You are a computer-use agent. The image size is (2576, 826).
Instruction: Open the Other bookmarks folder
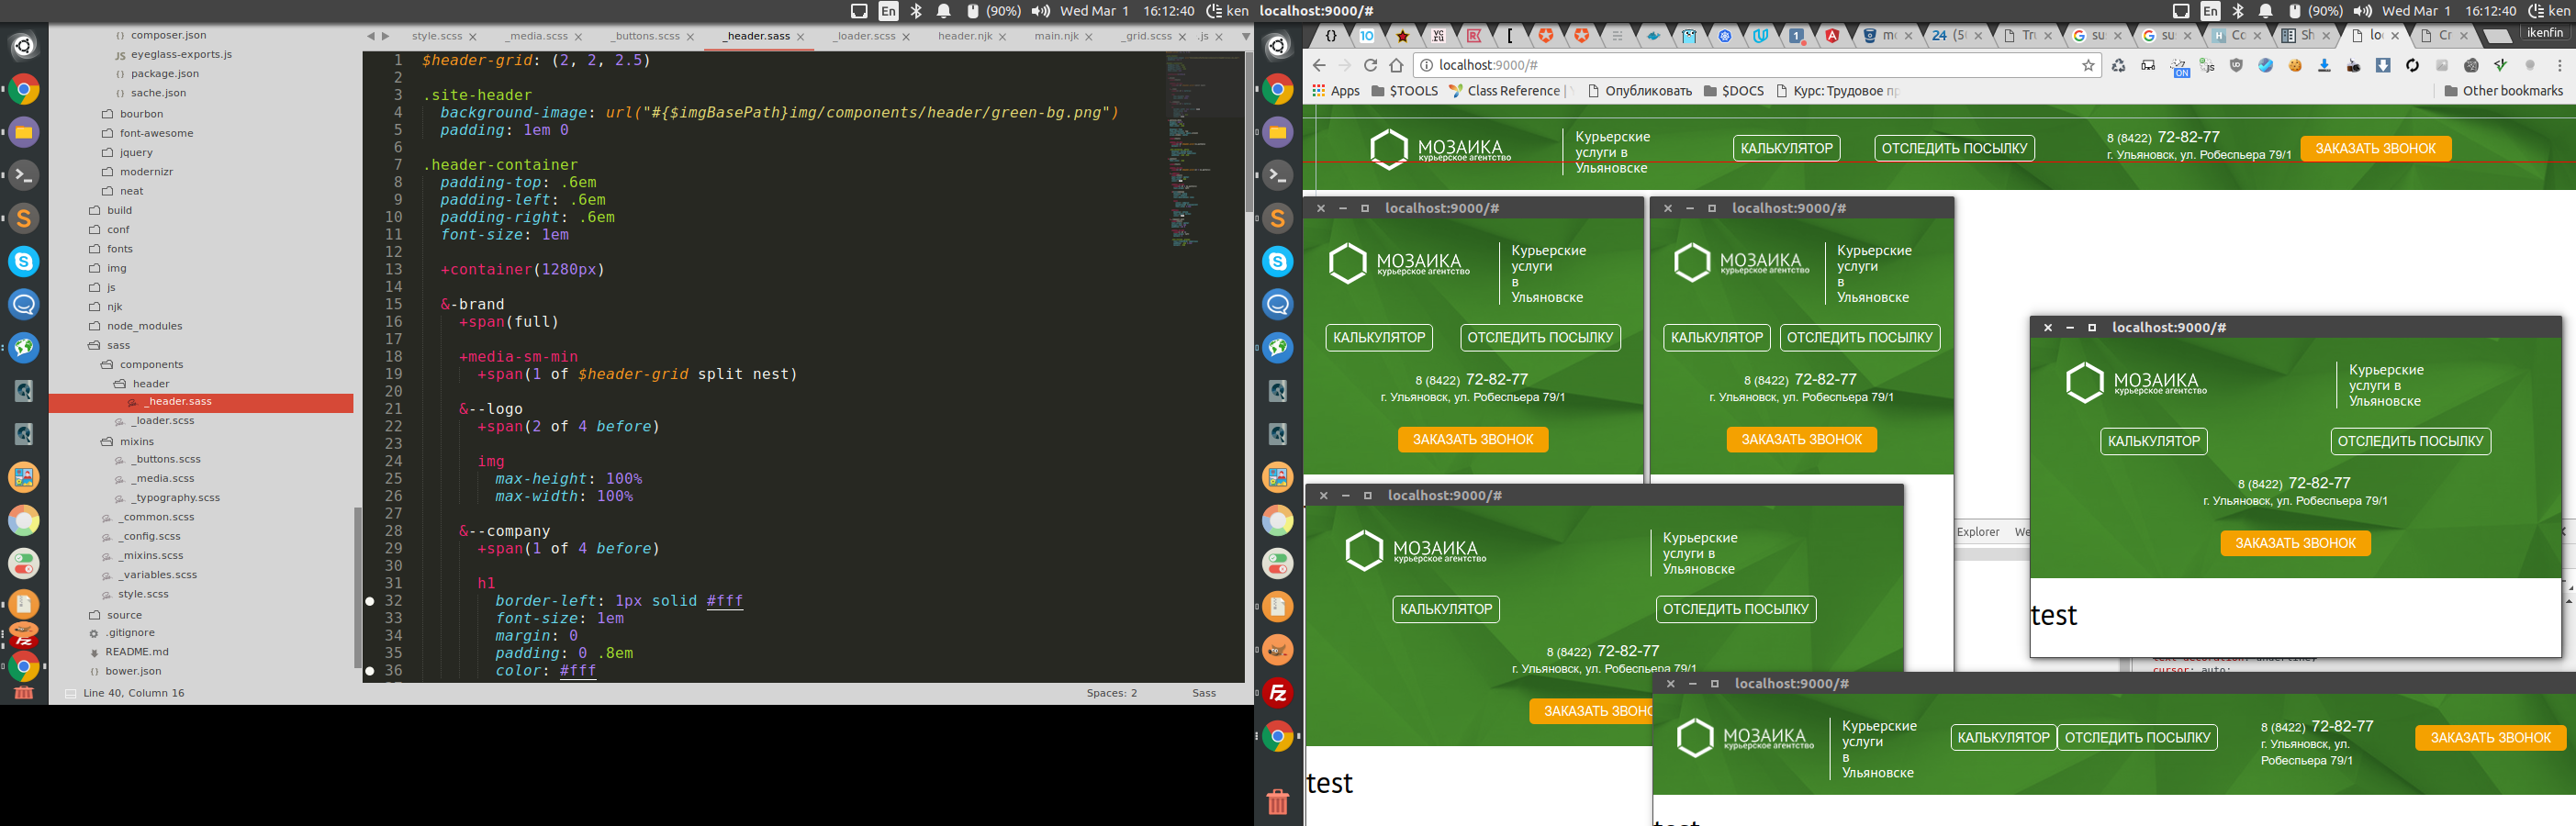tap(2503, 91)
